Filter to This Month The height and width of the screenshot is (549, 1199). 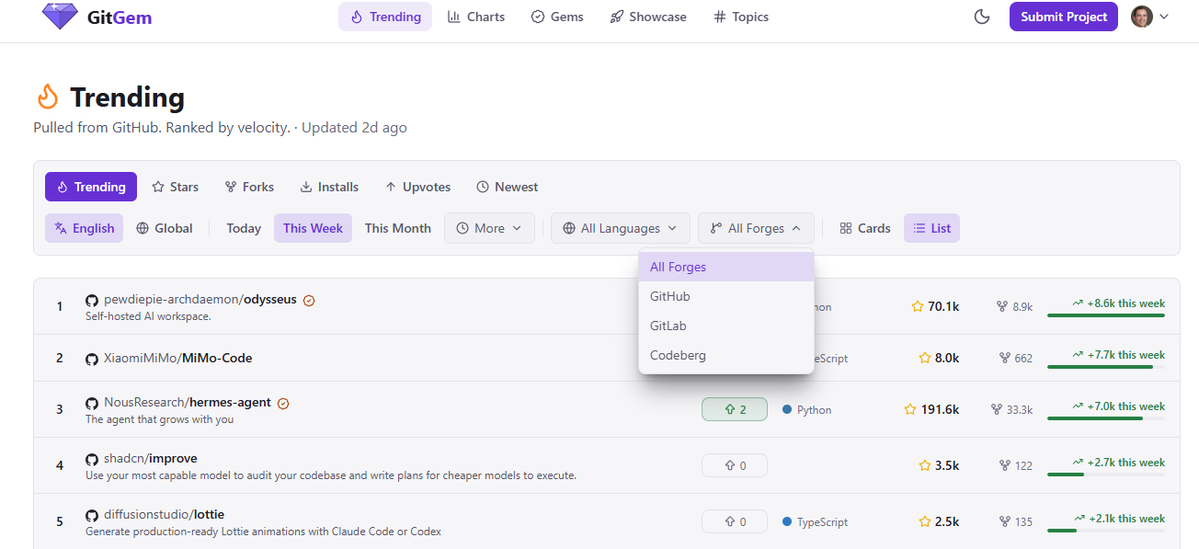click(x=398, y=228)
